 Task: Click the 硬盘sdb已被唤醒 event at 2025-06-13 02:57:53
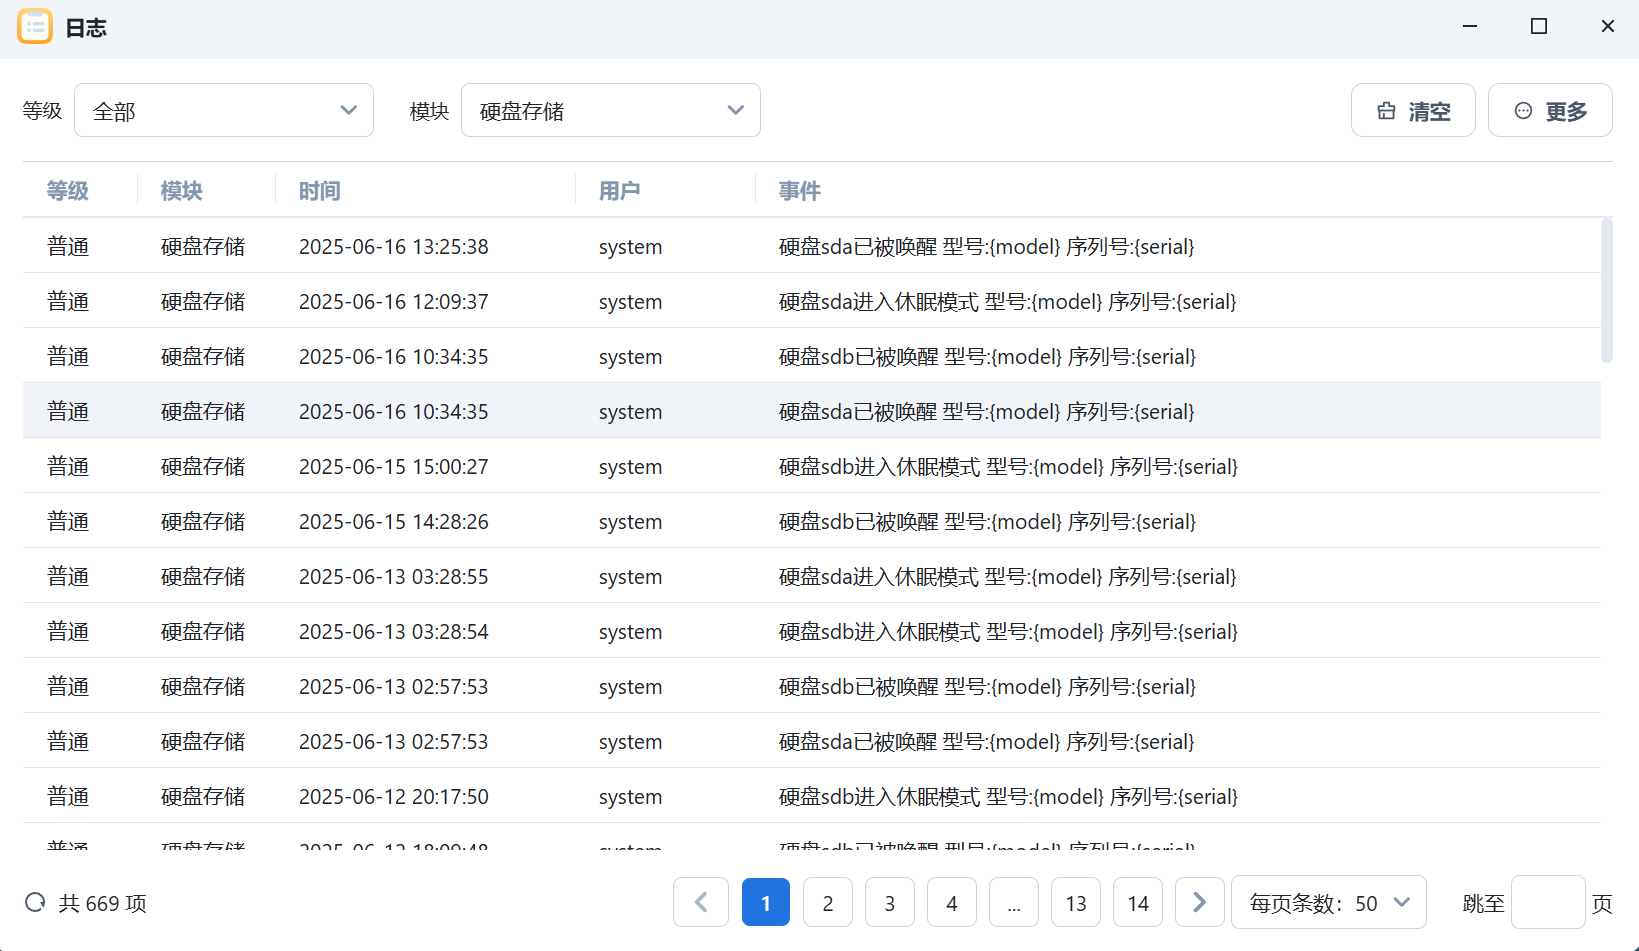[987, 687]
